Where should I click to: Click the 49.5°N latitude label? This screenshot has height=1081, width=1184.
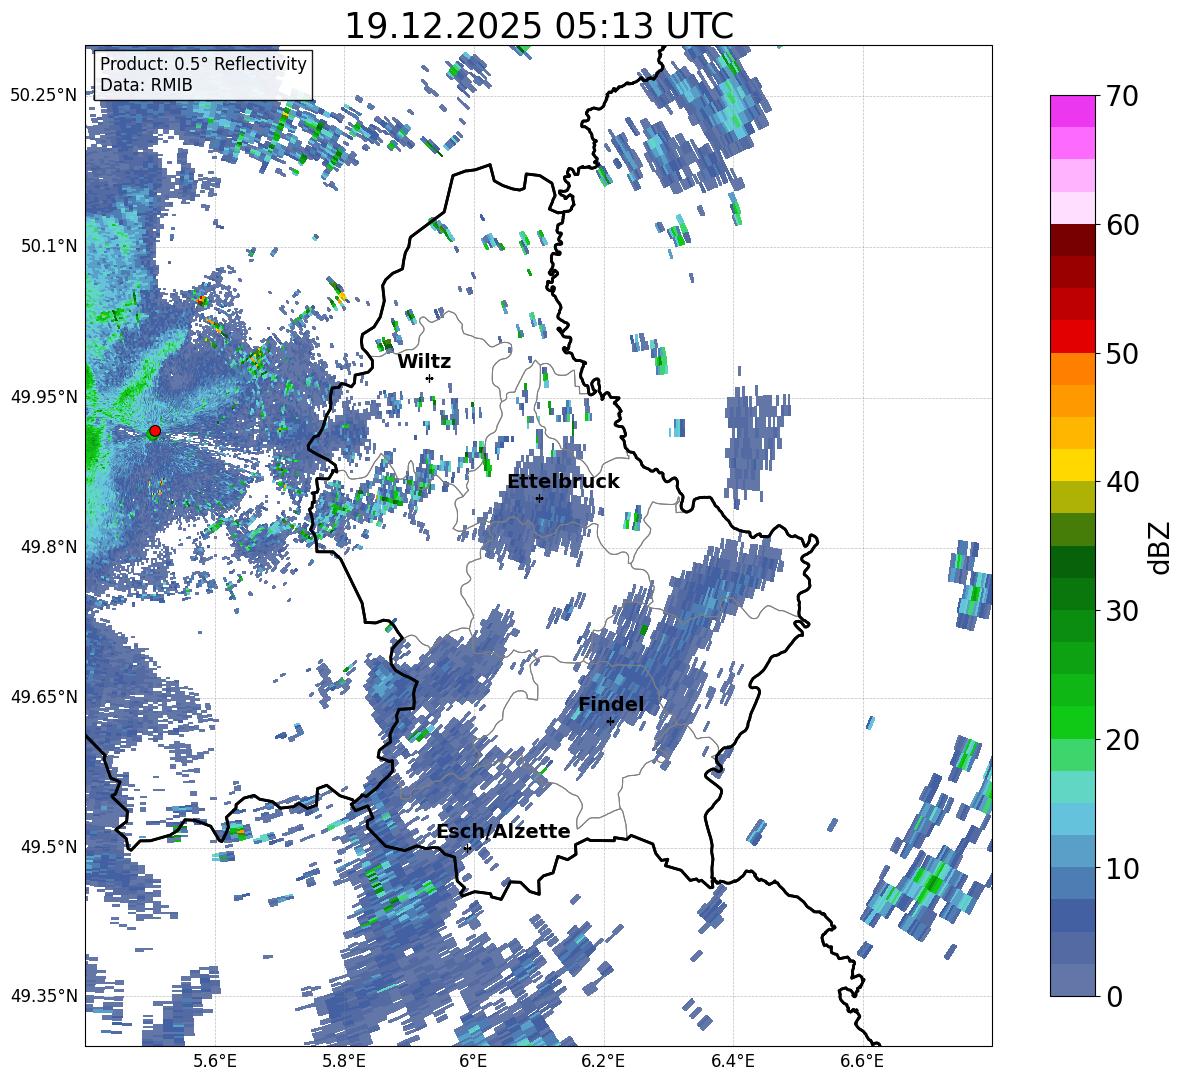(x=49, y=846)
